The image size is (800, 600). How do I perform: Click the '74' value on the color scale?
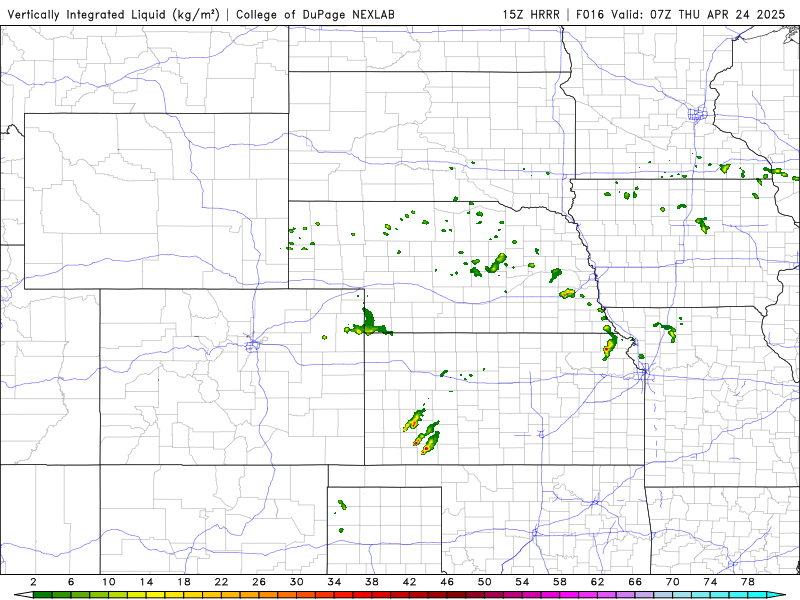click(711, 582)
